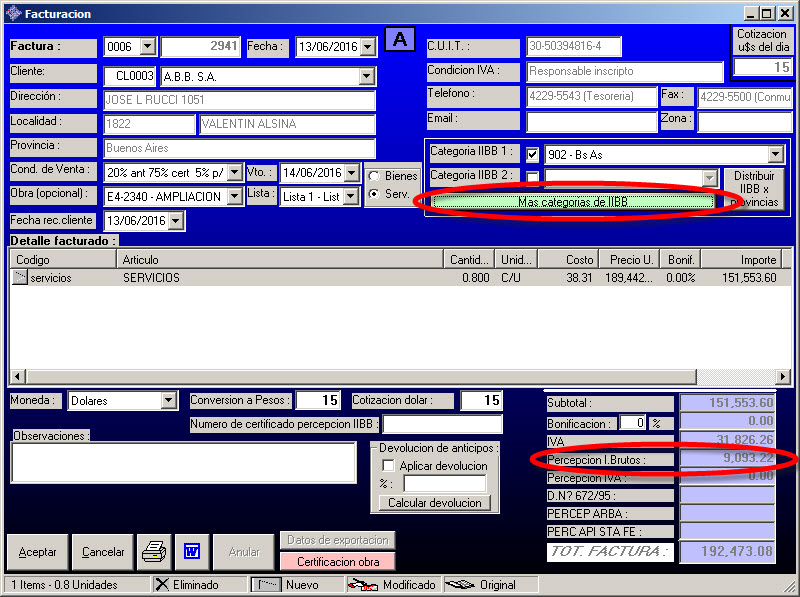Sort by the Articulo column header
Image resolution: width=800 pixels, height=597 pixels.
[x=280, y=260]
